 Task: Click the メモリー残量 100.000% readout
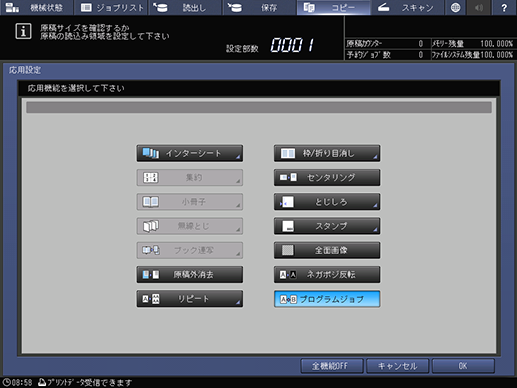[496, 44]
